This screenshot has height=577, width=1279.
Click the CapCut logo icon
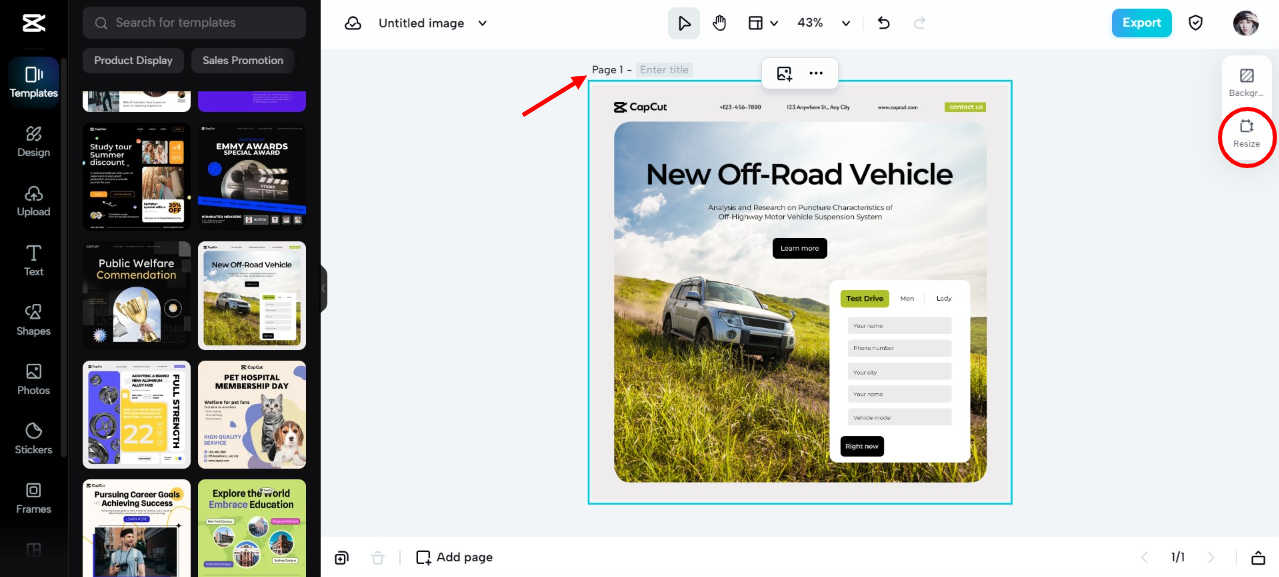(x=33, y=23)
